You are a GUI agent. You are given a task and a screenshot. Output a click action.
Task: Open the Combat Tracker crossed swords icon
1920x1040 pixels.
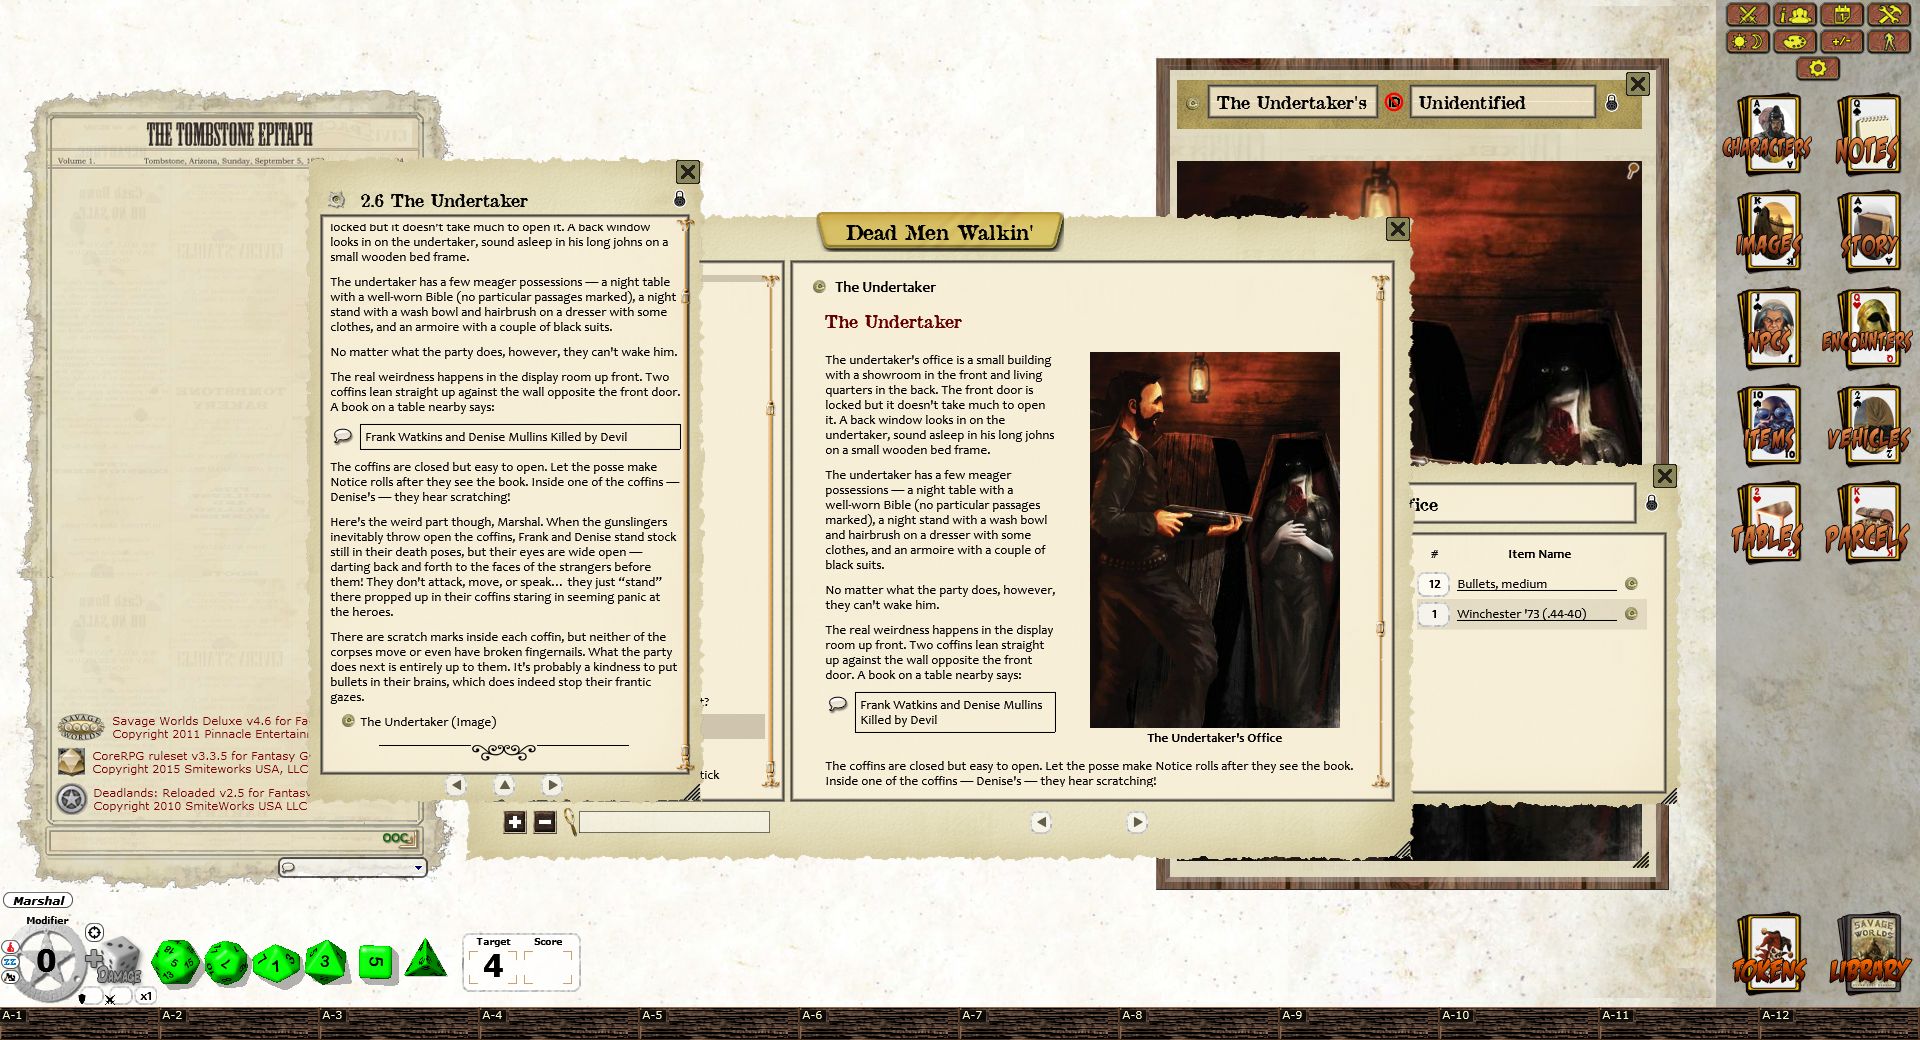click(x=1748, y=15)
